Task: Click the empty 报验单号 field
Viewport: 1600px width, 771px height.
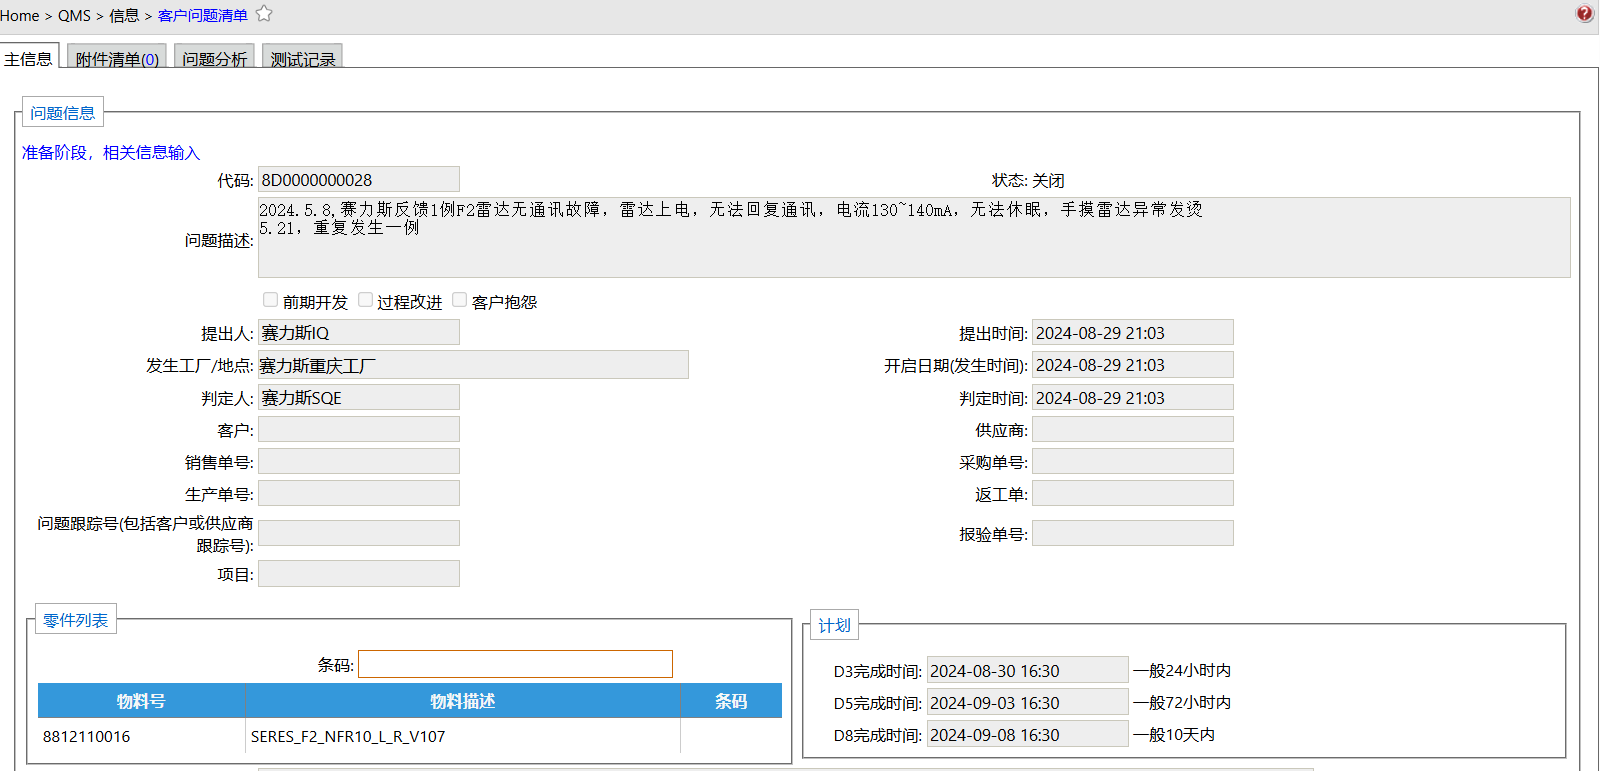Action: pyautogui.click(x=1133, y=534)
